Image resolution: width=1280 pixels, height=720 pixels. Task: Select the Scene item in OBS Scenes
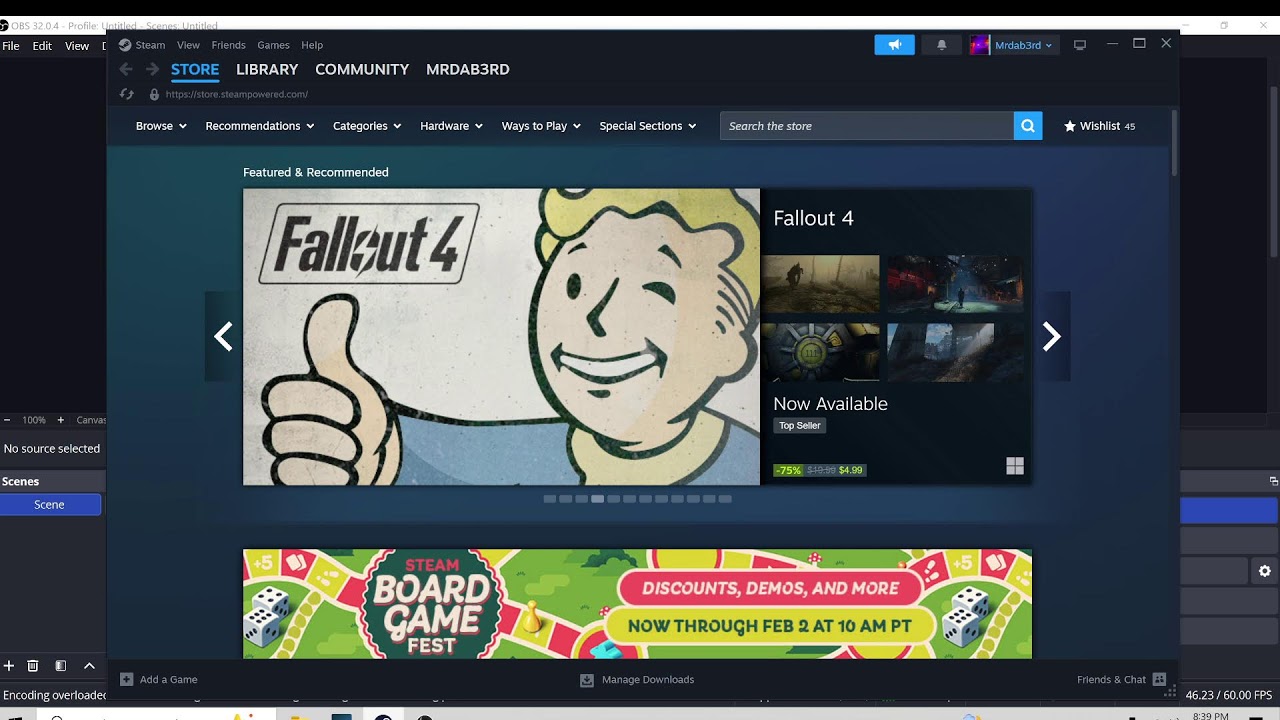point(50,505)
